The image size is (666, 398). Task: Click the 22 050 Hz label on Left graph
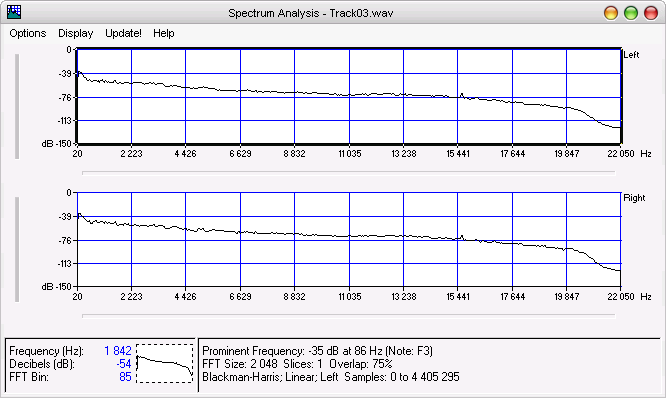[621, 154]
